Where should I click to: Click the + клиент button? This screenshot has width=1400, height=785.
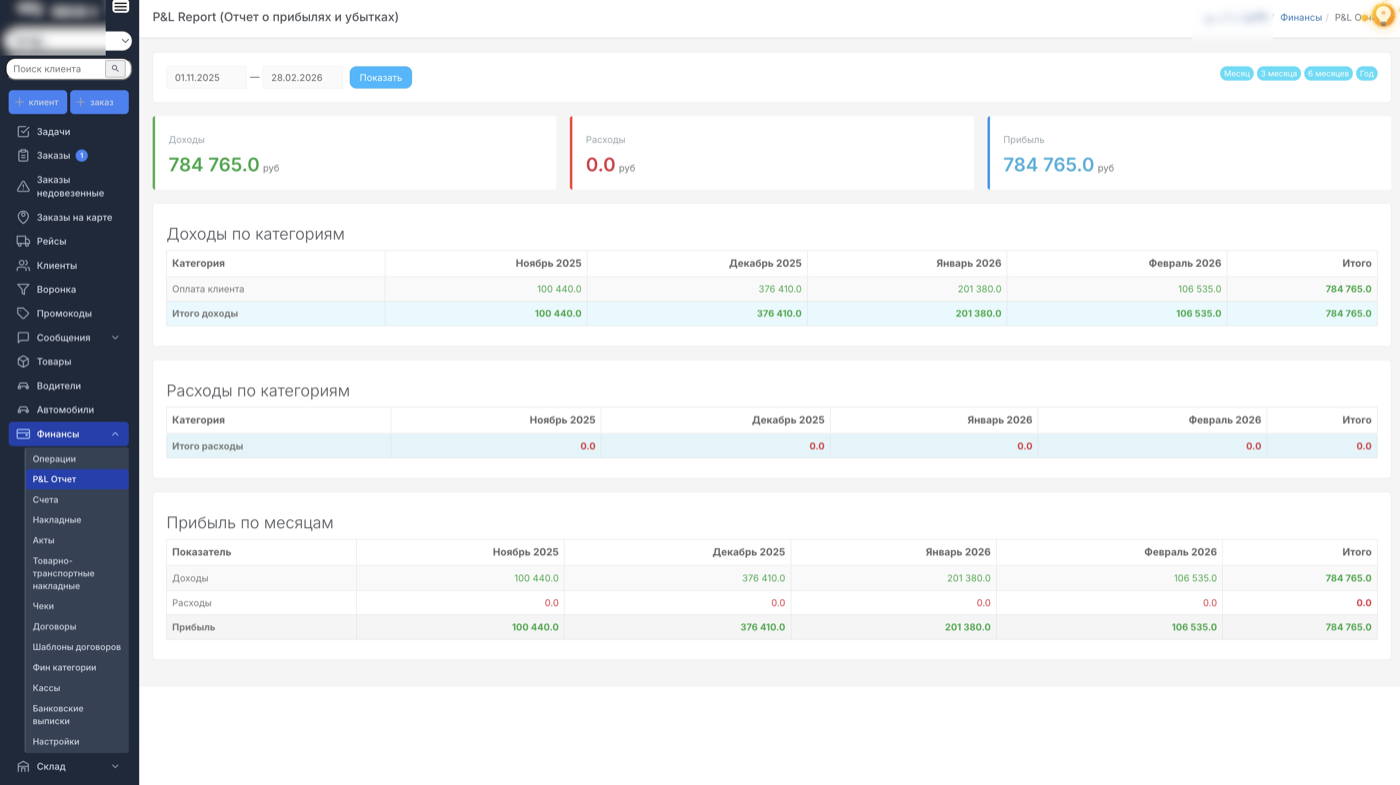(37, 101)
